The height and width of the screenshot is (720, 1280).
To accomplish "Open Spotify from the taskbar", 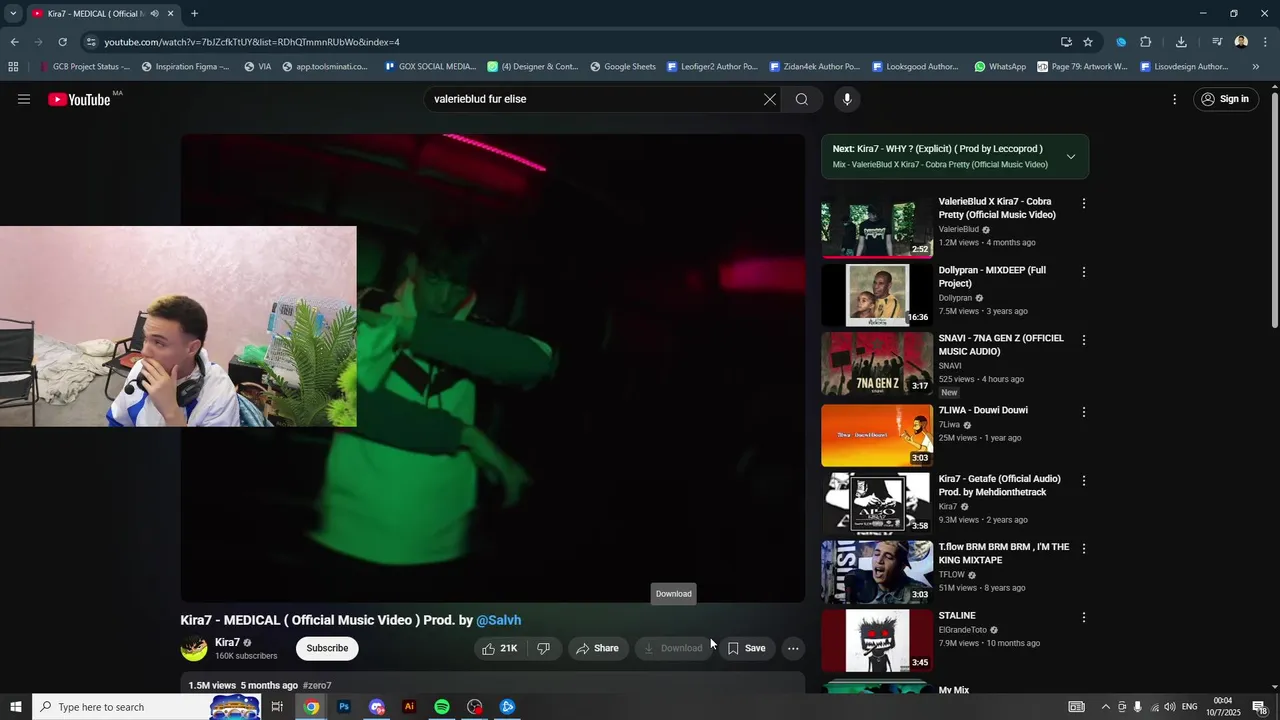I will tap(442, 707).
